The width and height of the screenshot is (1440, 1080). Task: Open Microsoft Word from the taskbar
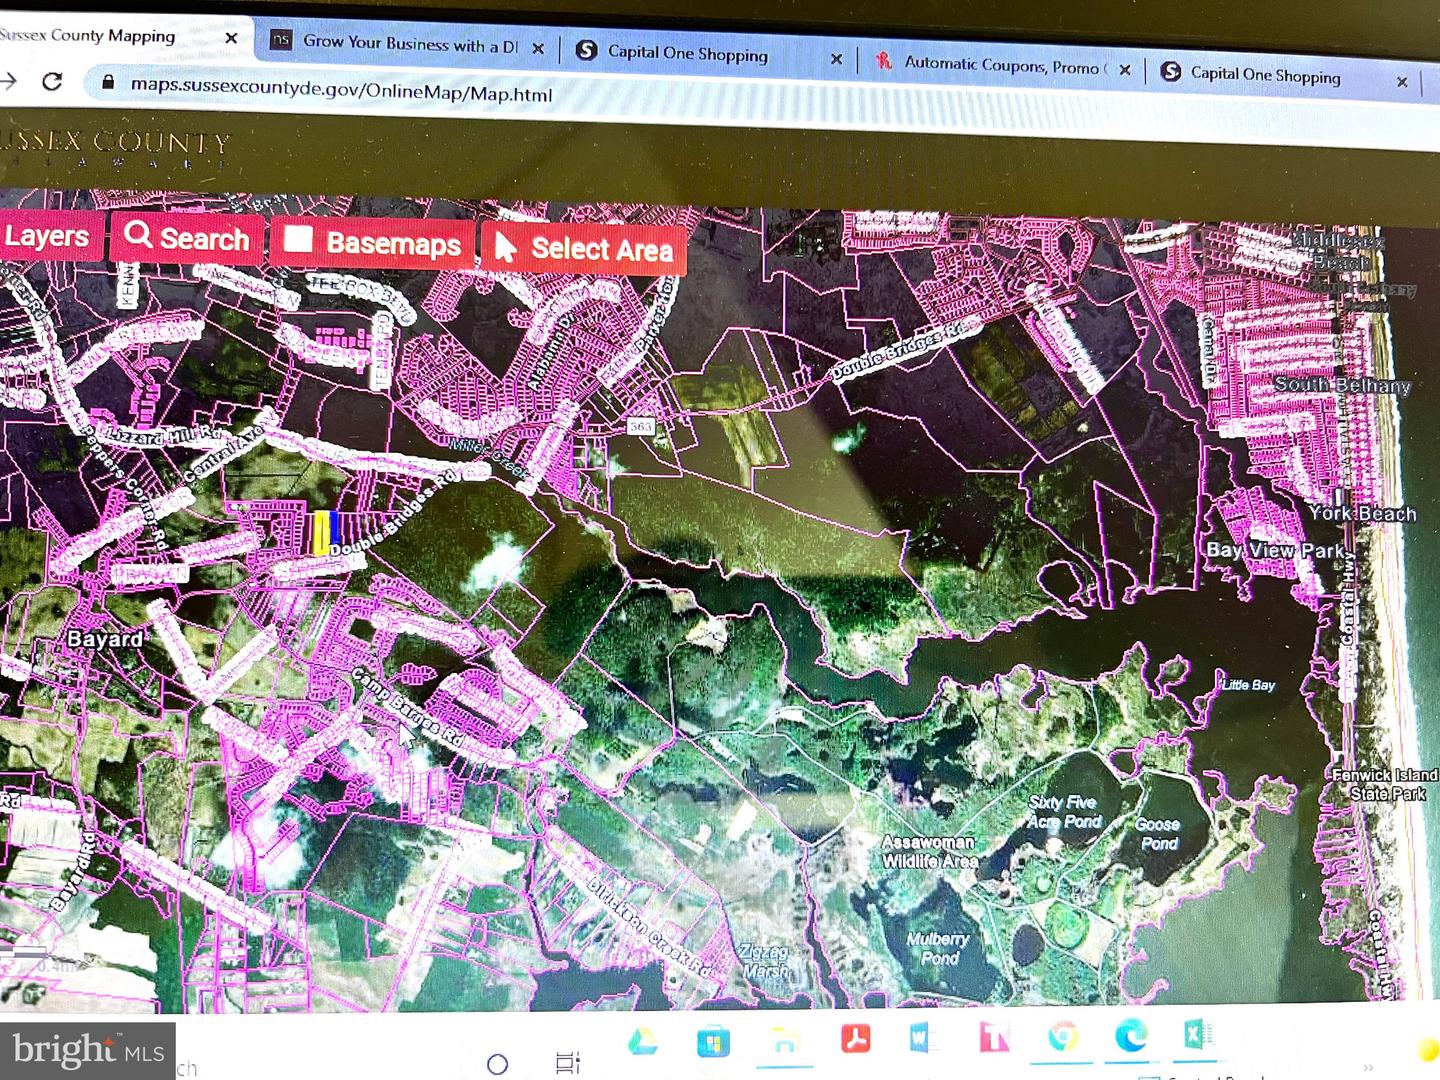tap(923, 1039)
